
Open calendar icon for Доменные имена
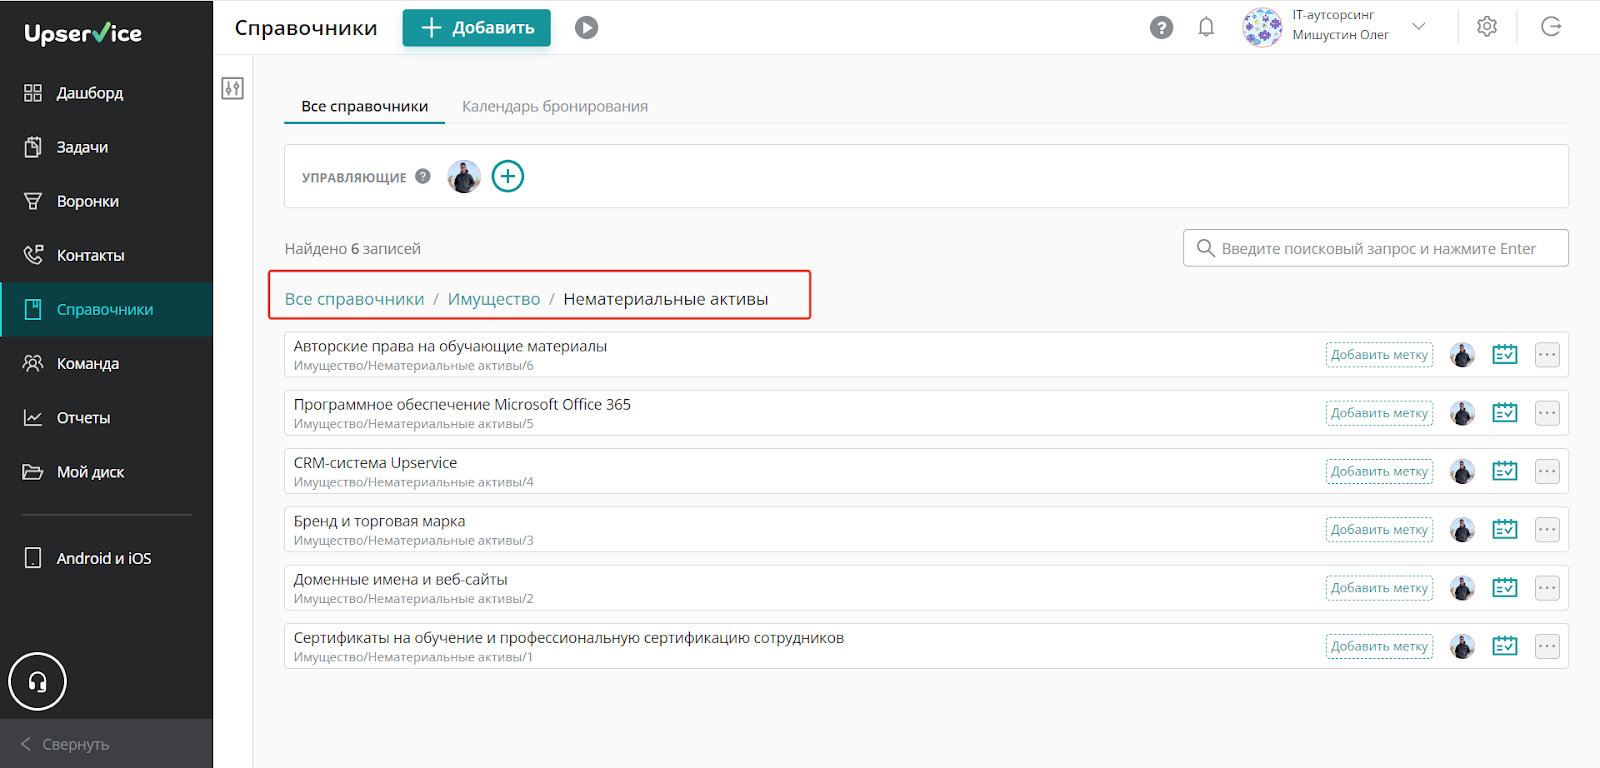point(1505,588)
